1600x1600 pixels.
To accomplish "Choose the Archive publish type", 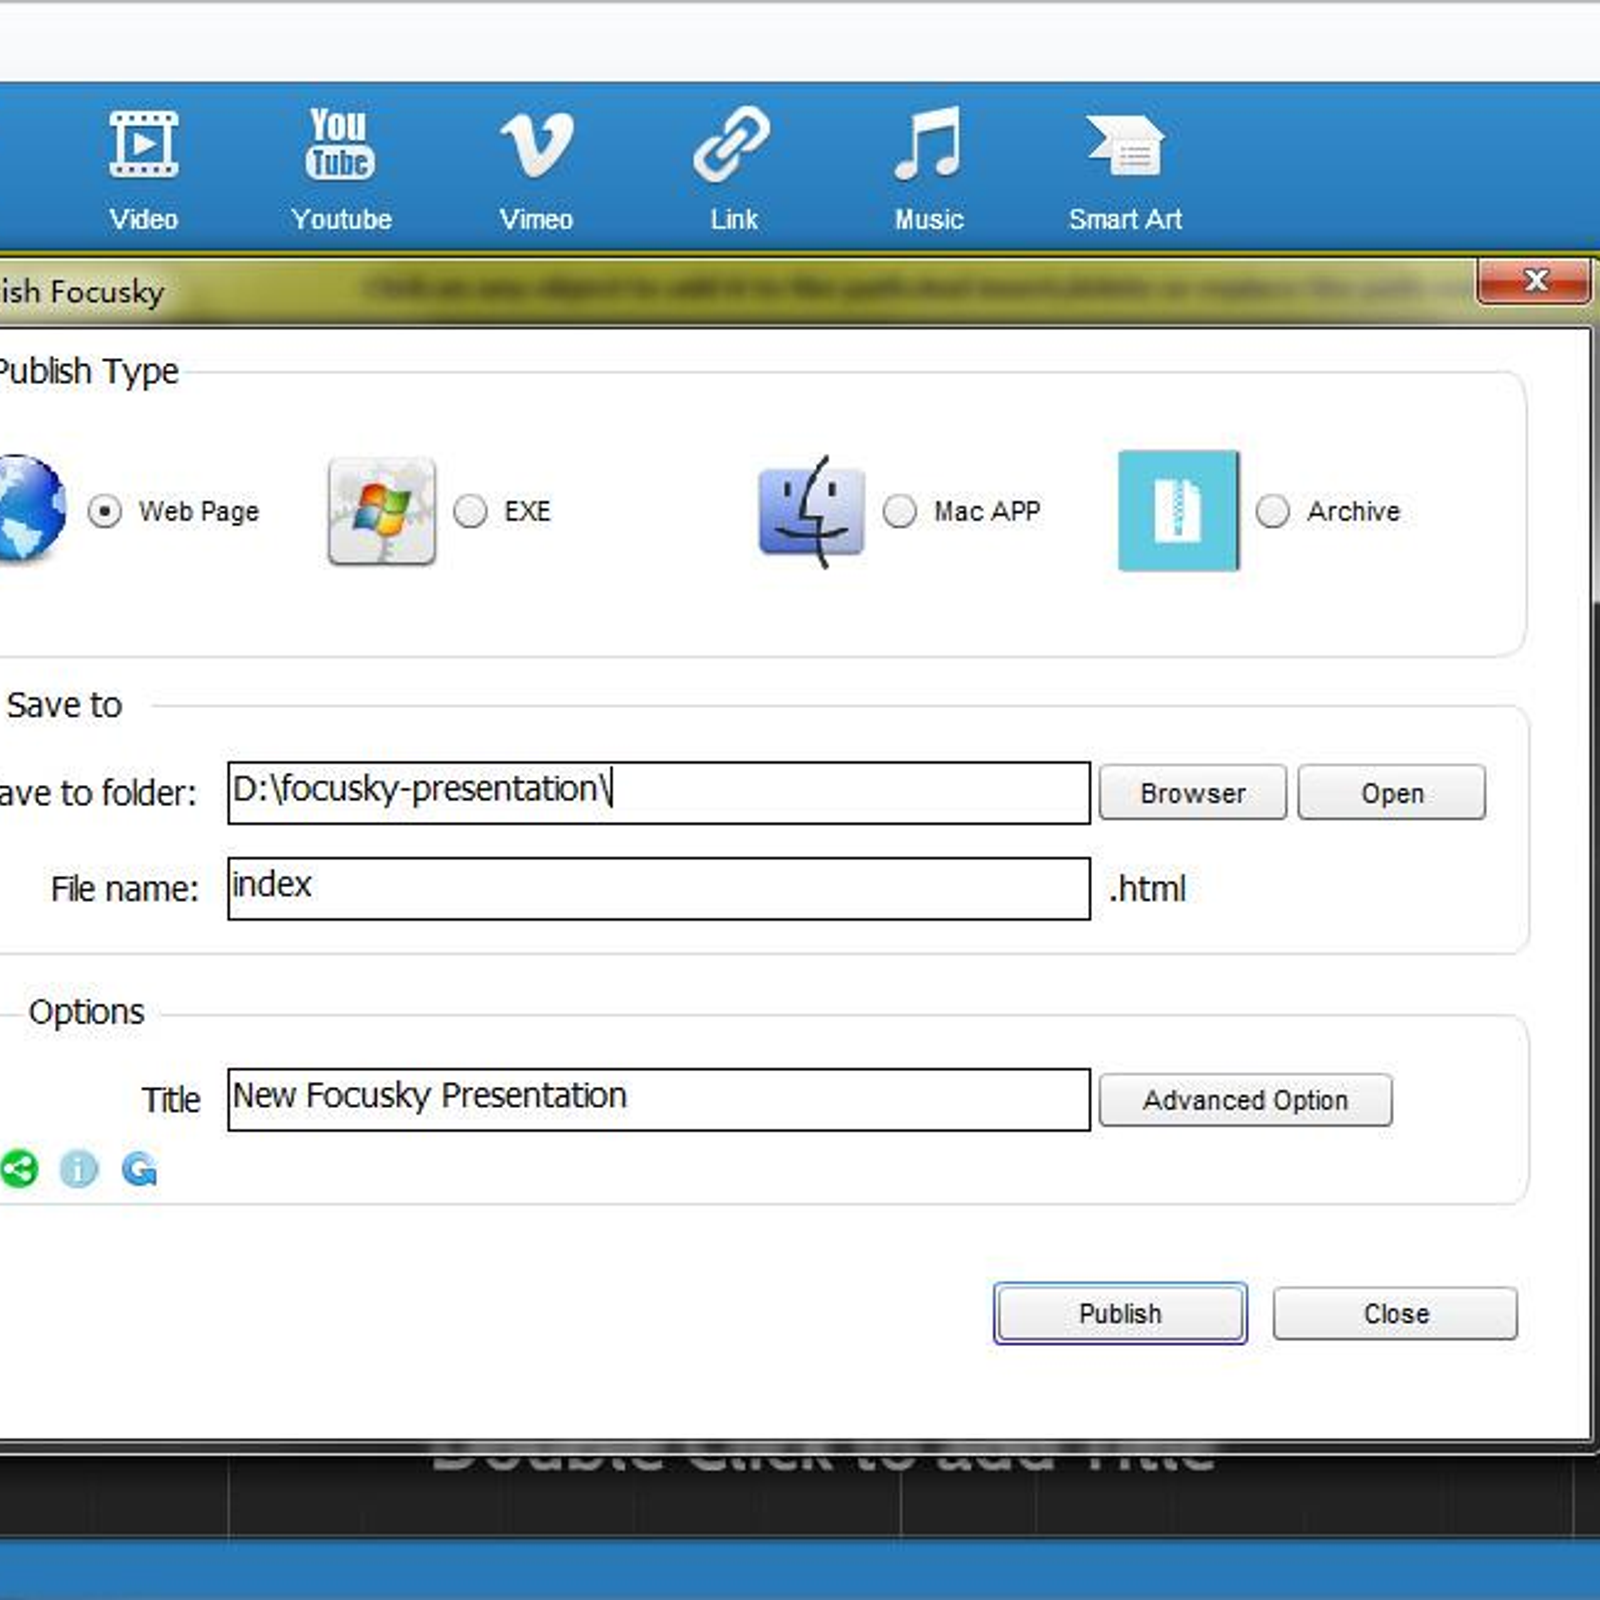I will pyautogui.click(x=1273, y=511).
